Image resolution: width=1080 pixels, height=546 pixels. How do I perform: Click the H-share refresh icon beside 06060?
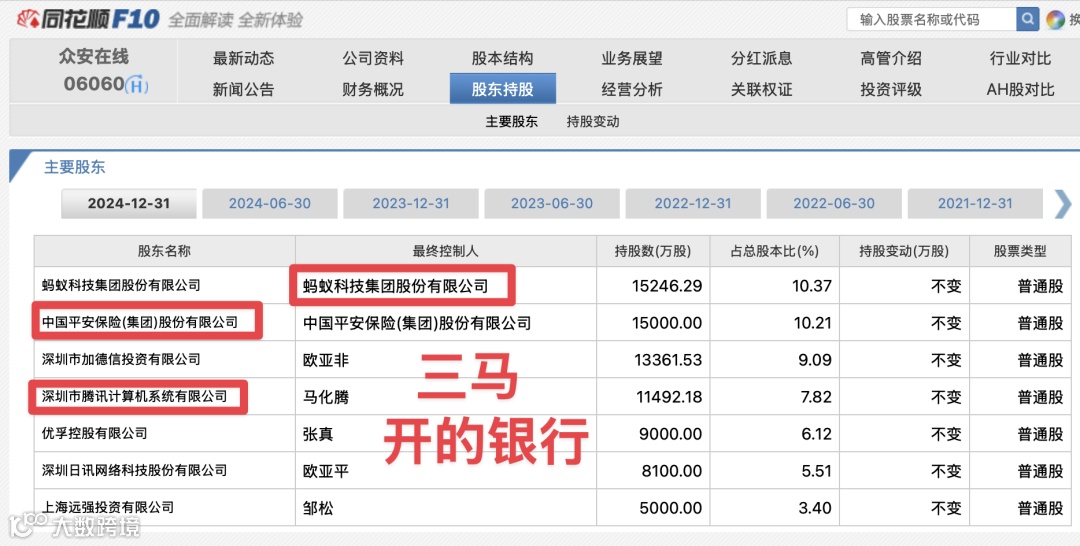[137, 85]
